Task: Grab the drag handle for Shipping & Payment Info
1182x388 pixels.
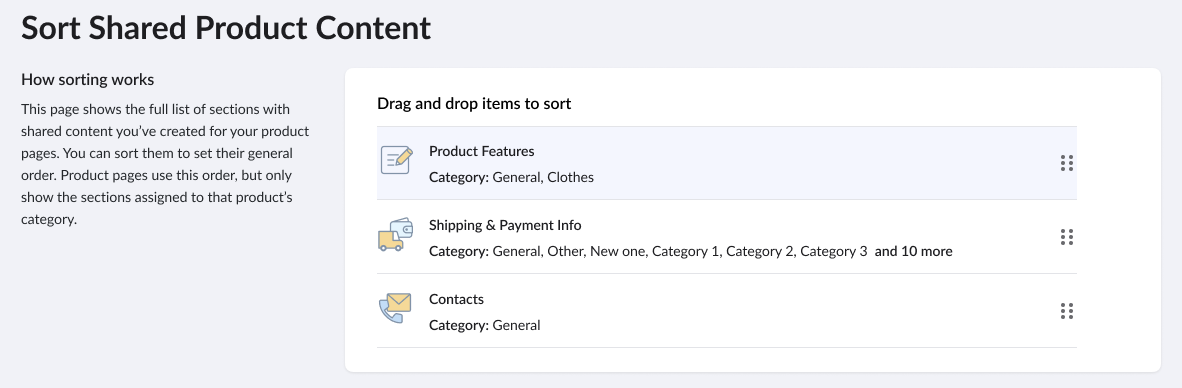Action: pos(1067,237)
